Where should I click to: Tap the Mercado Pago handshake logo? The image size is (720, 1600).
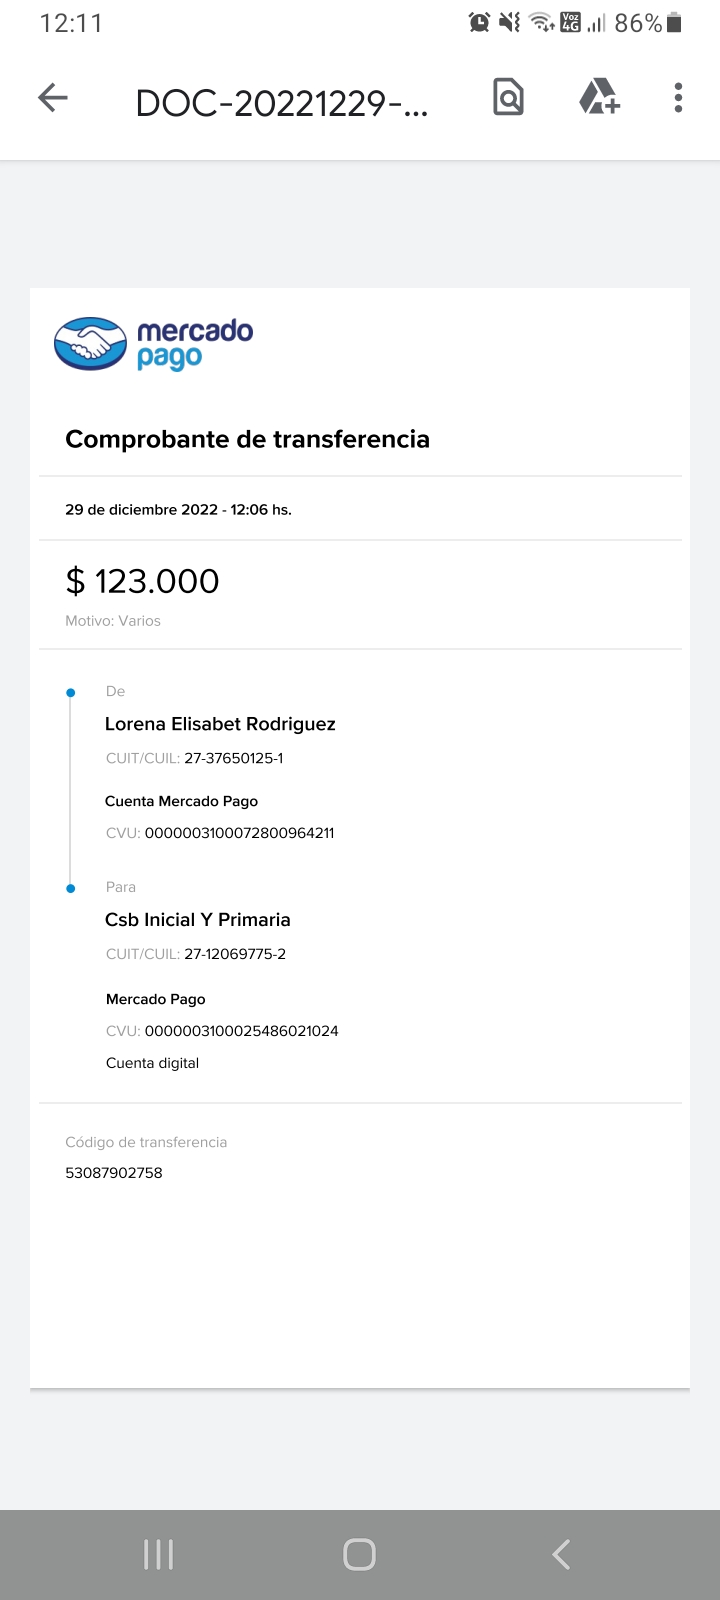pos(91,344)
